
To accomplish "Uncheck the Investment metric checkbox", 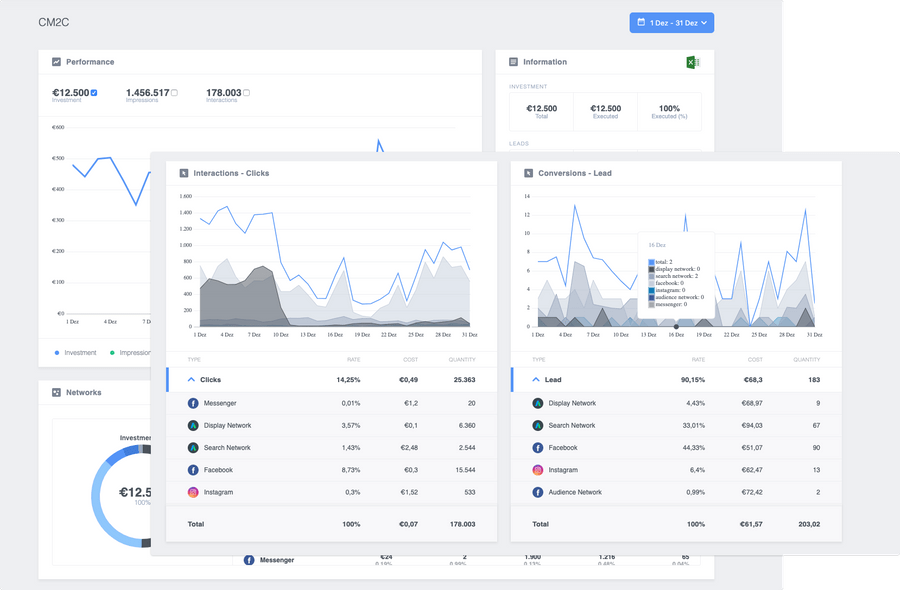I will [x=94, y=92].
